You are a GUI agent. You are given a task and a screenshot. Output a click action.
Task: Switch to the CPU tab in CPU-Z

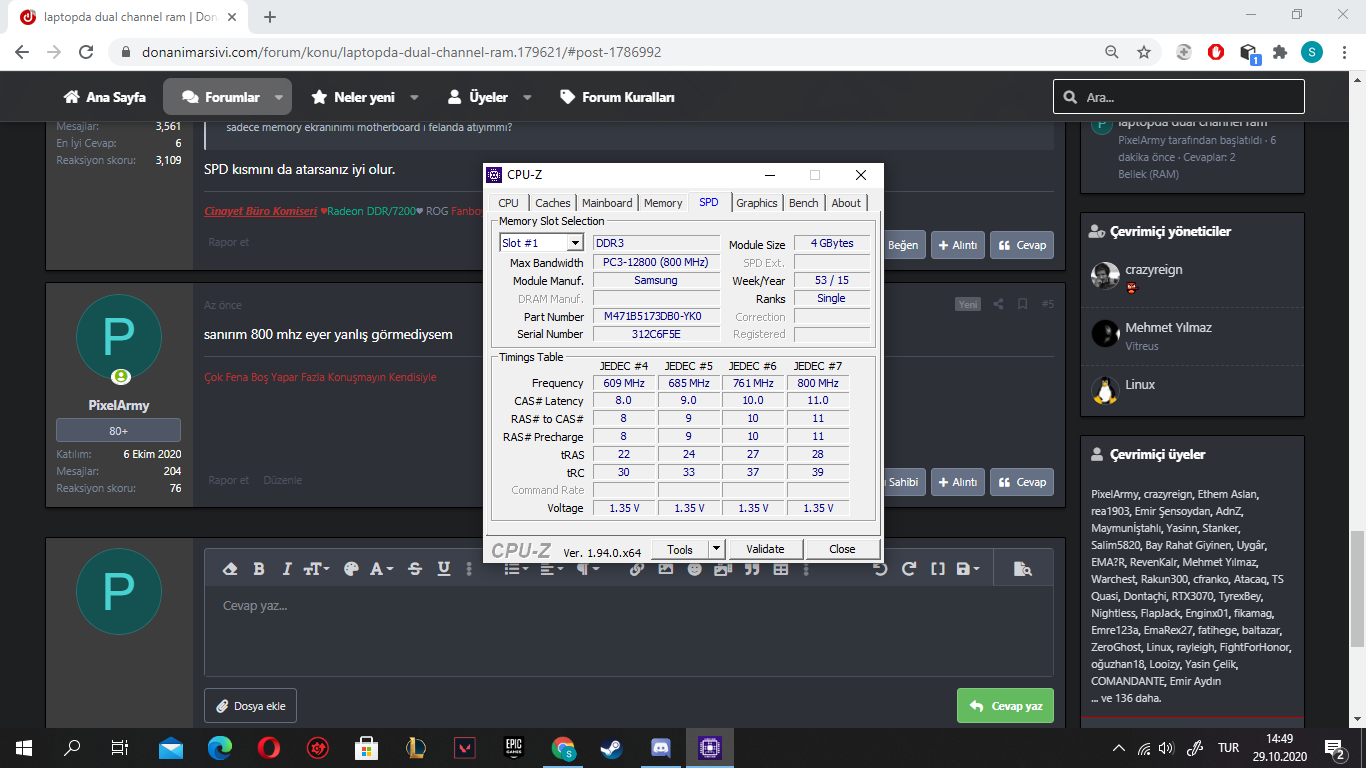(x=509, y=203)
